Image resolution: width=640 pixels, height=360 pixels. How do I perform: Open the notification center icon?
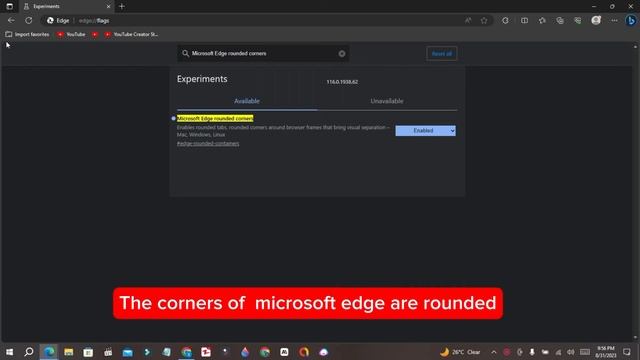(x=627, y=352)
